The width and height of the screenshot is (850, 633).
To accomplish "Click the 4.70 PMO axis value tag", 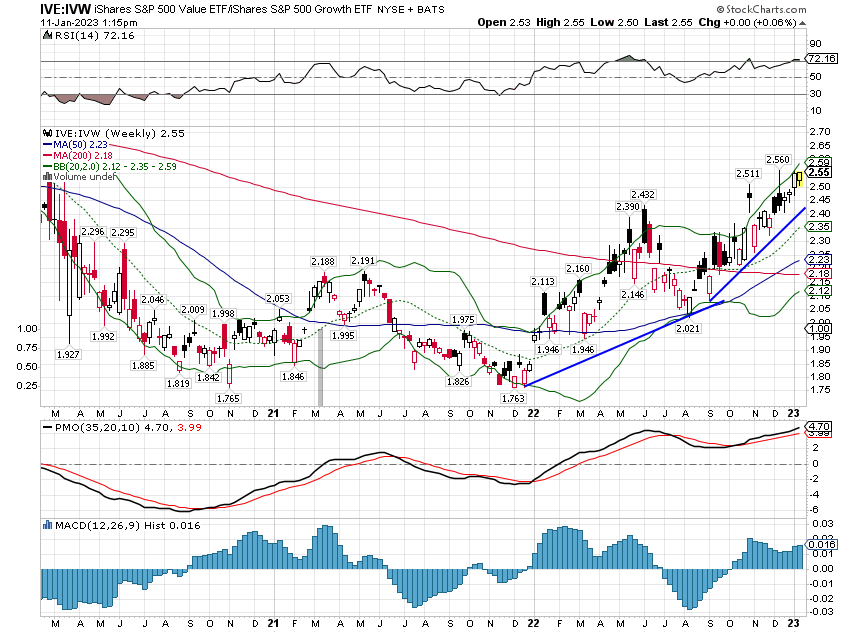I will (x=820, y=427).
